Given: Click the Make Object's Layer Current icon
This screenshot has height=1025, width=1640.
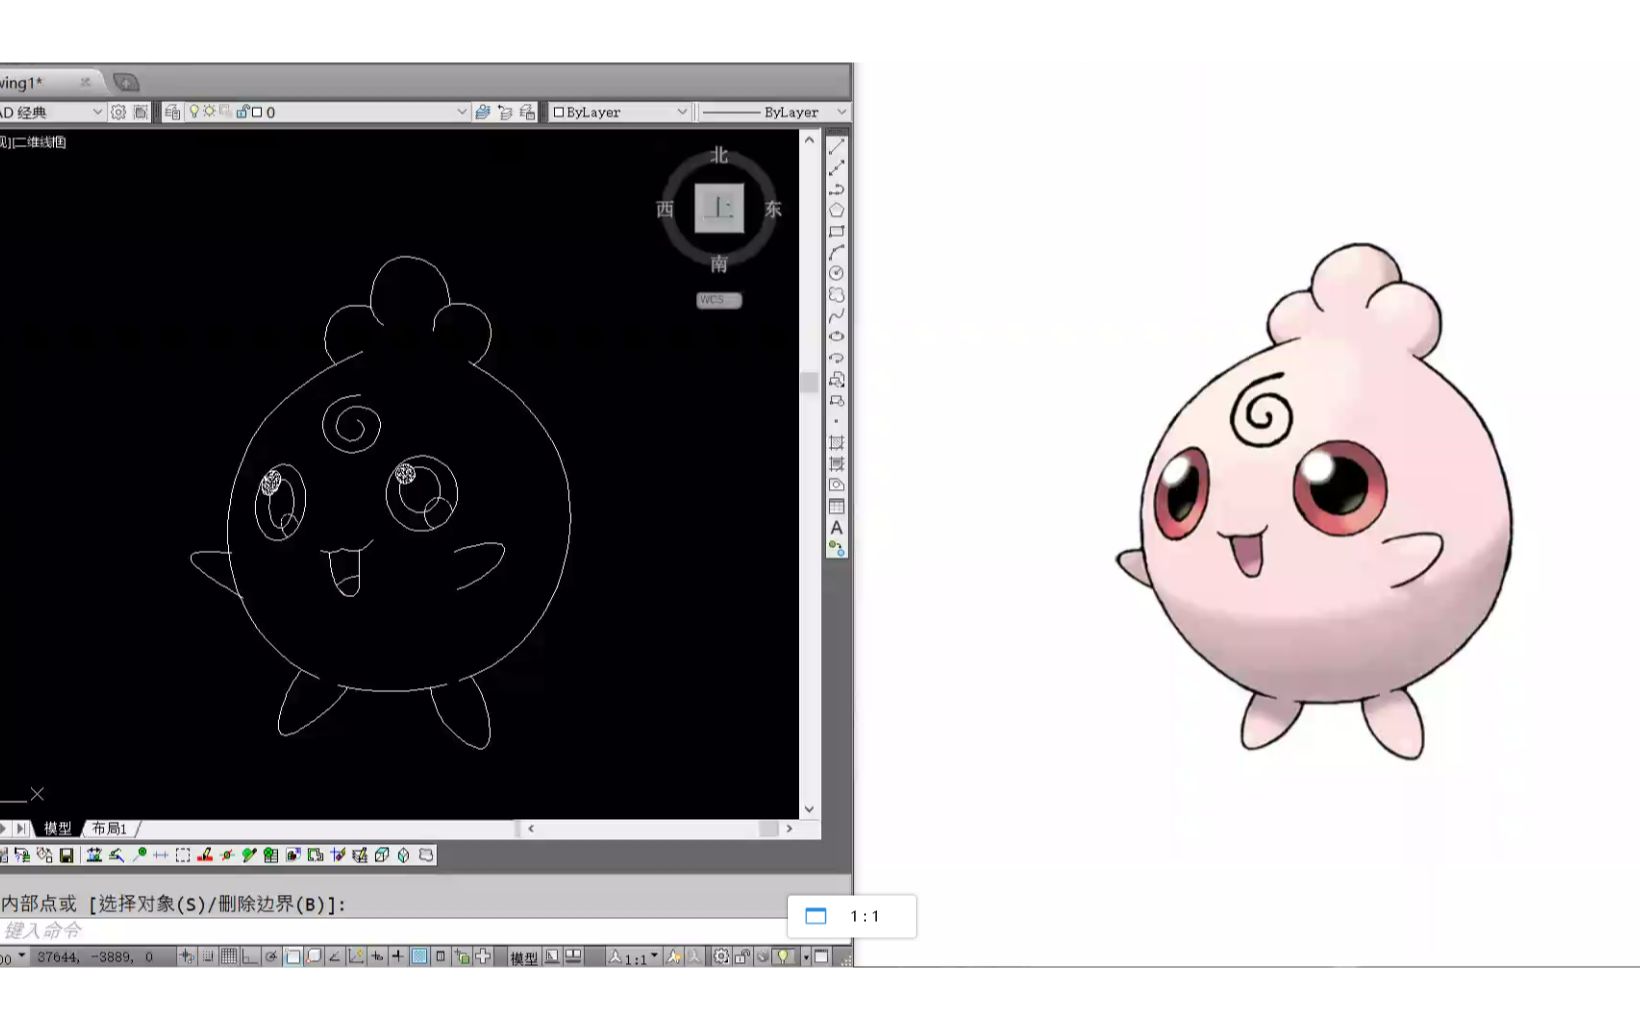Looking at the screenshot, I should click(x=482, y=112).
